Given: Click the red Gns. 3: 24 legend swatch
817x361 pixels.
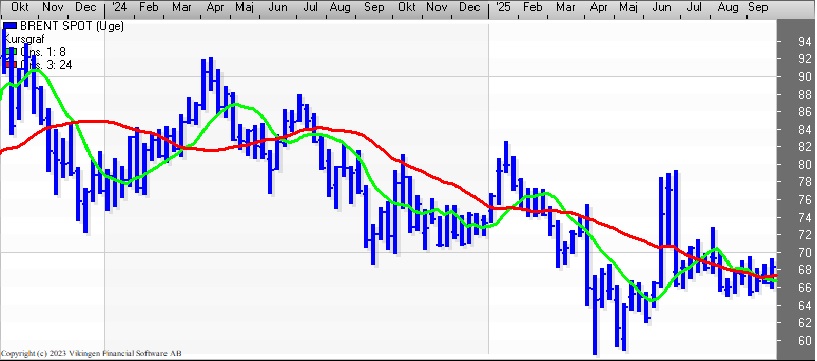Looking at the screenshot, I should [10, 65].
